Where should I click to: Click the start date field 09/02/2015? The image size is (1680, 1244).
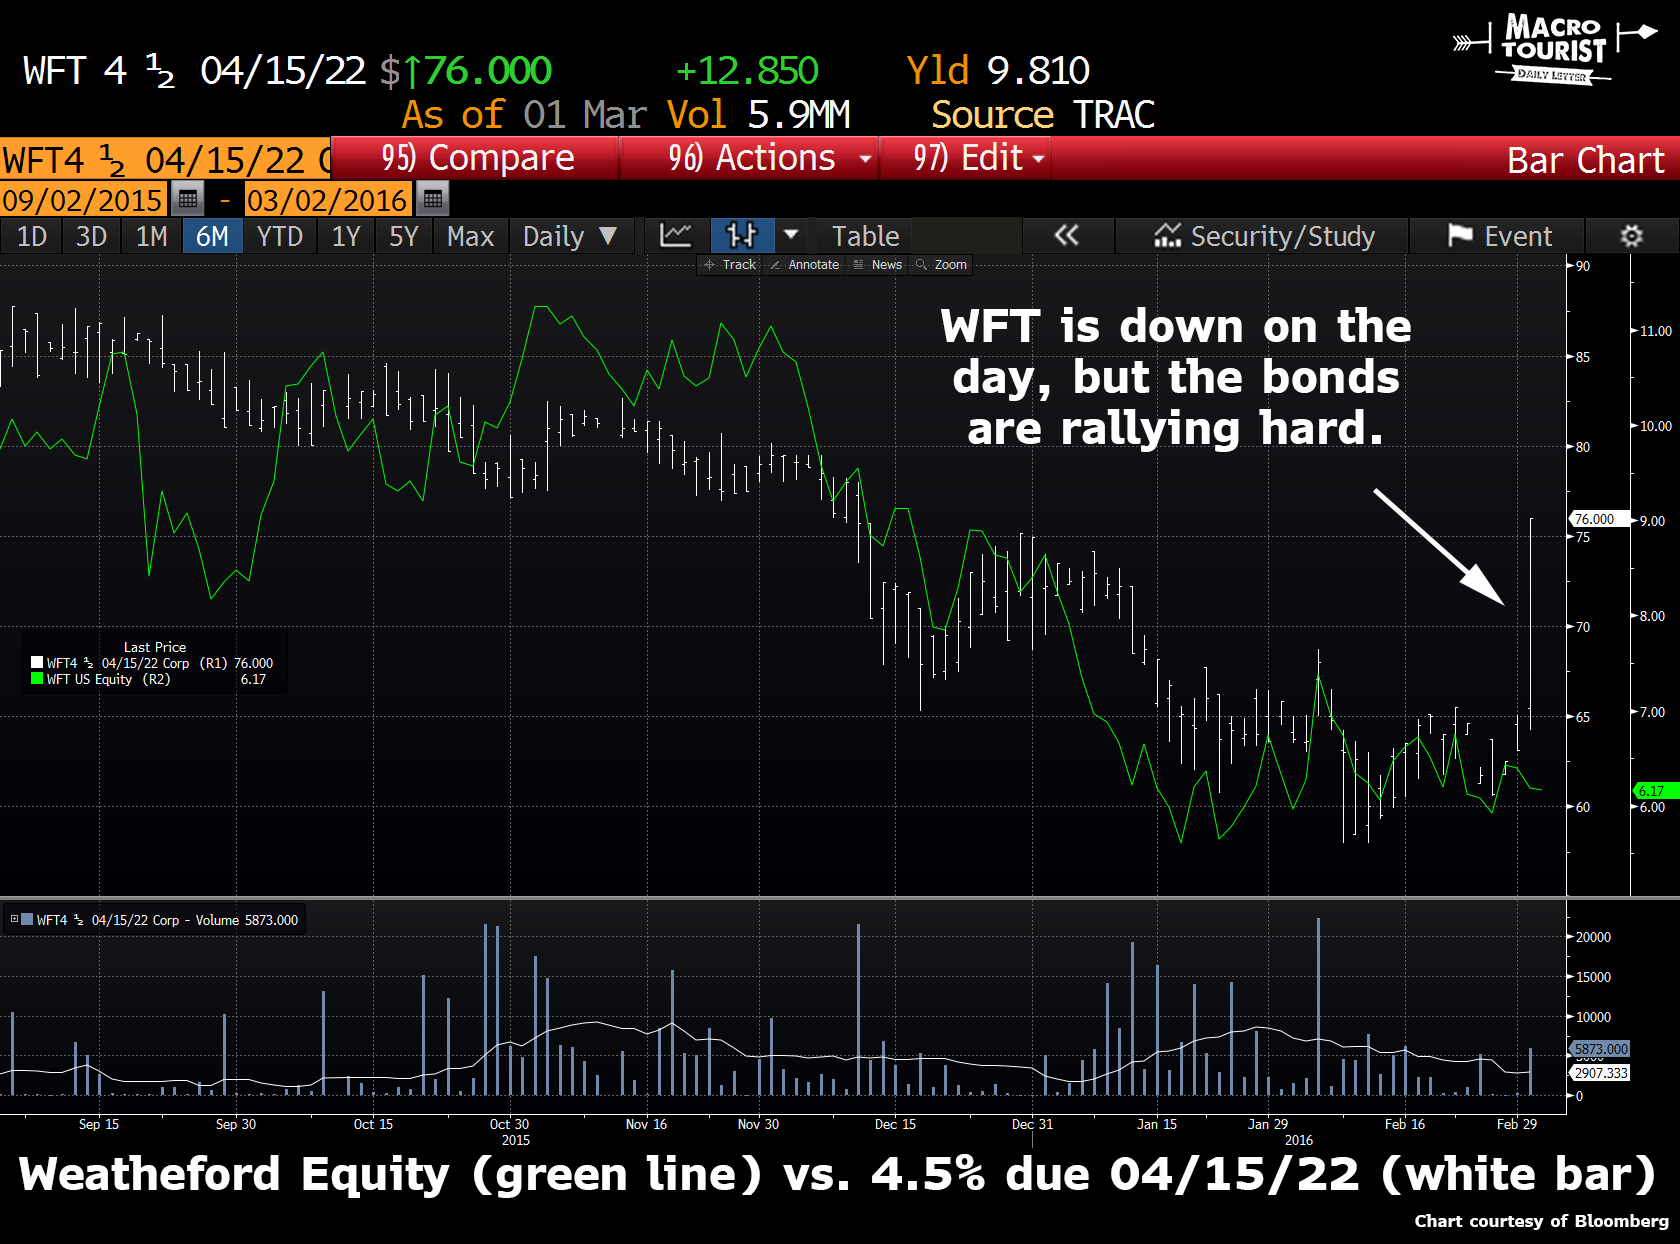point(83,199)
